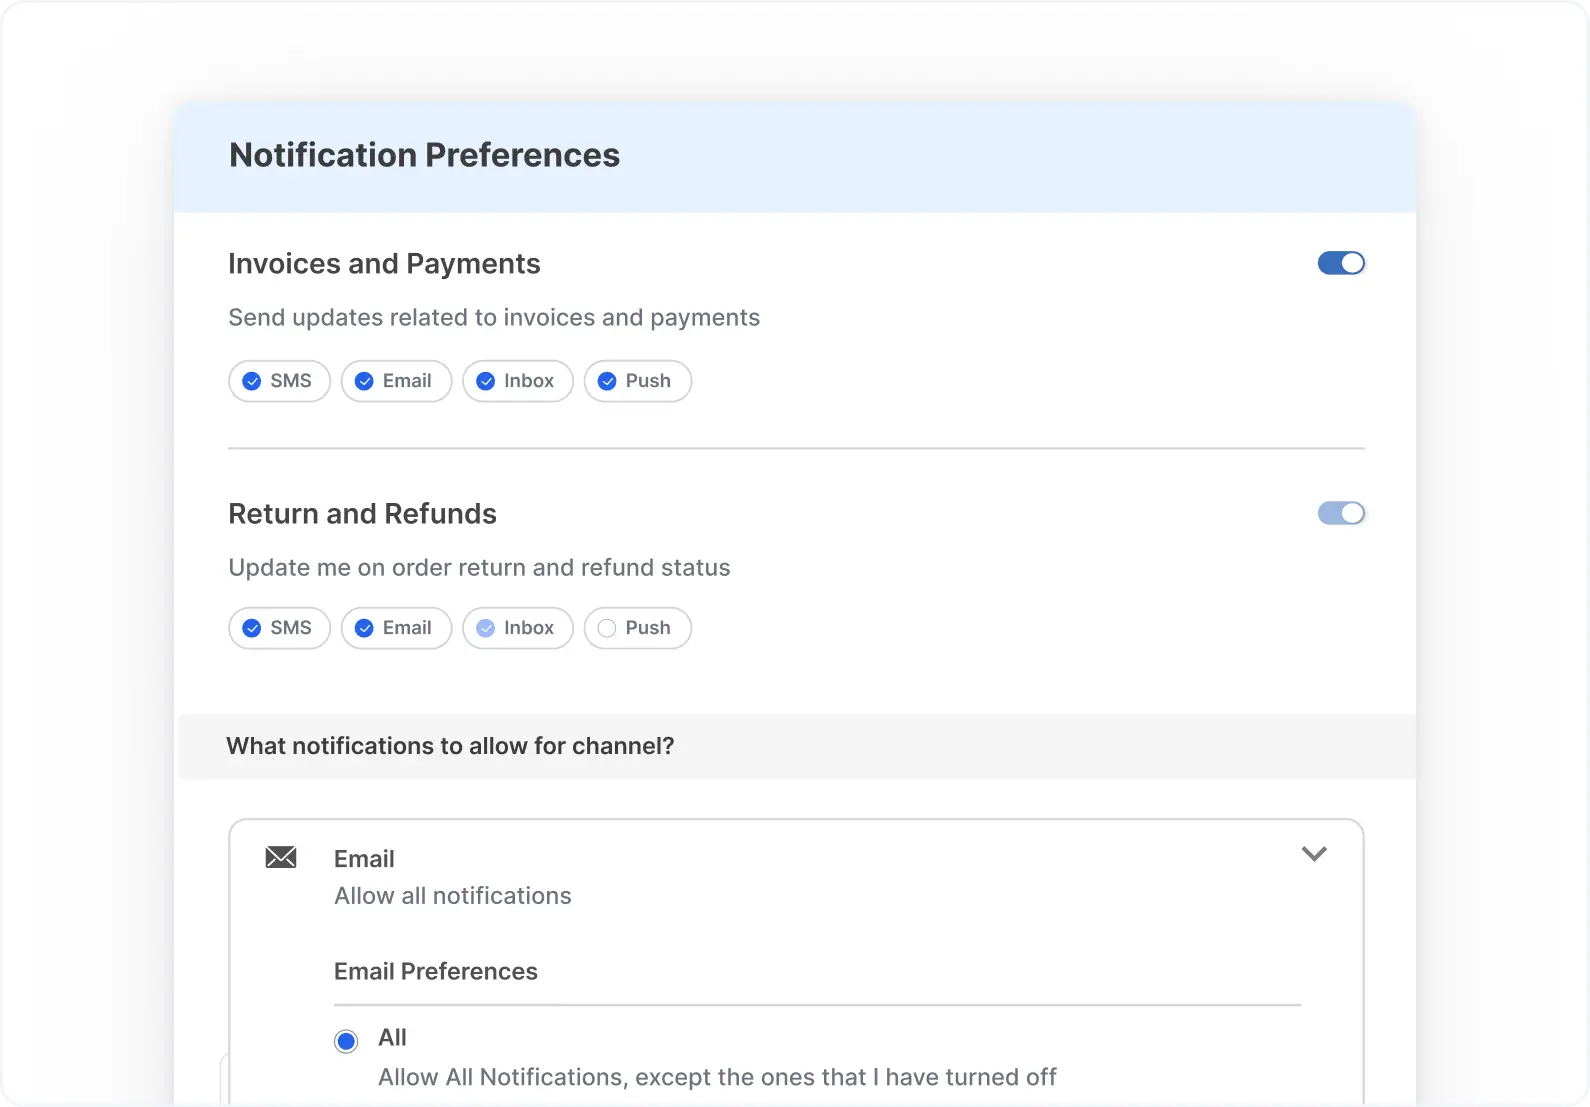Screen dimensions: 1590x1107
Task: Toggle the Return and Refunds switch
Action: click(x=1341, y=513)
